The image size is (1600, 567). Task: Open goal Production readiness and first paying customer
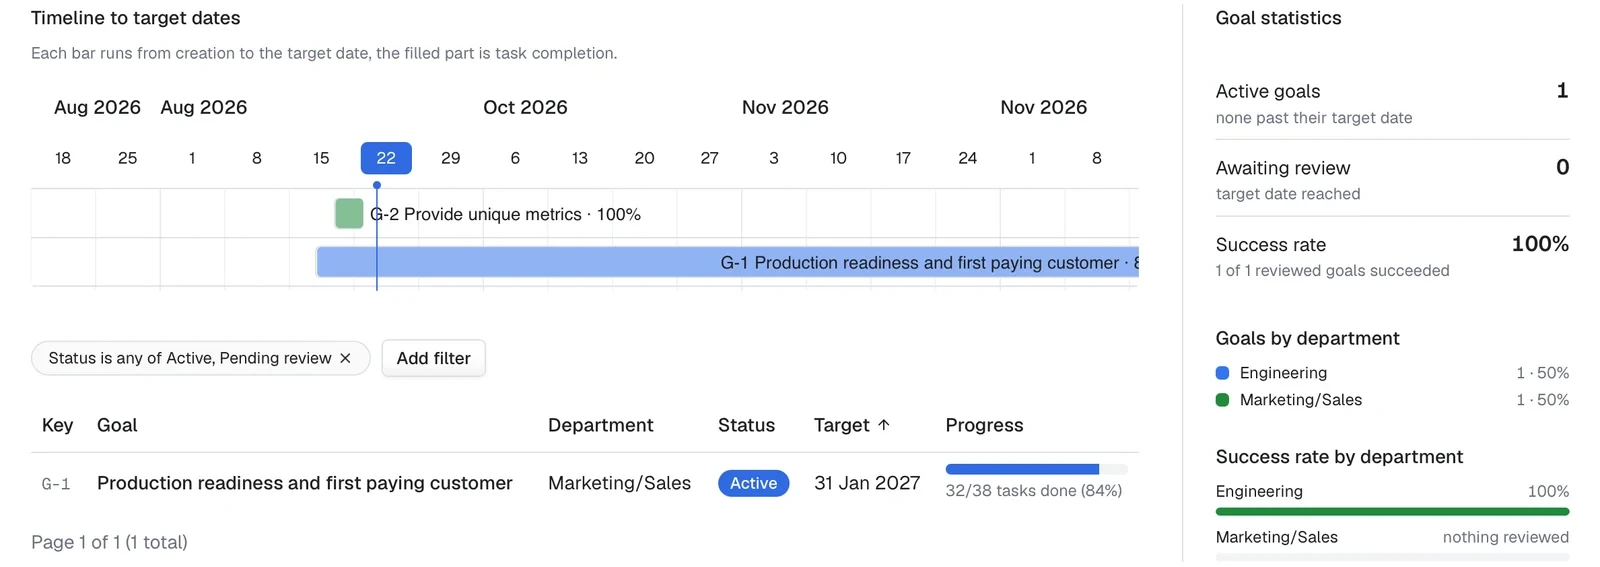click(x=305, y=483)
